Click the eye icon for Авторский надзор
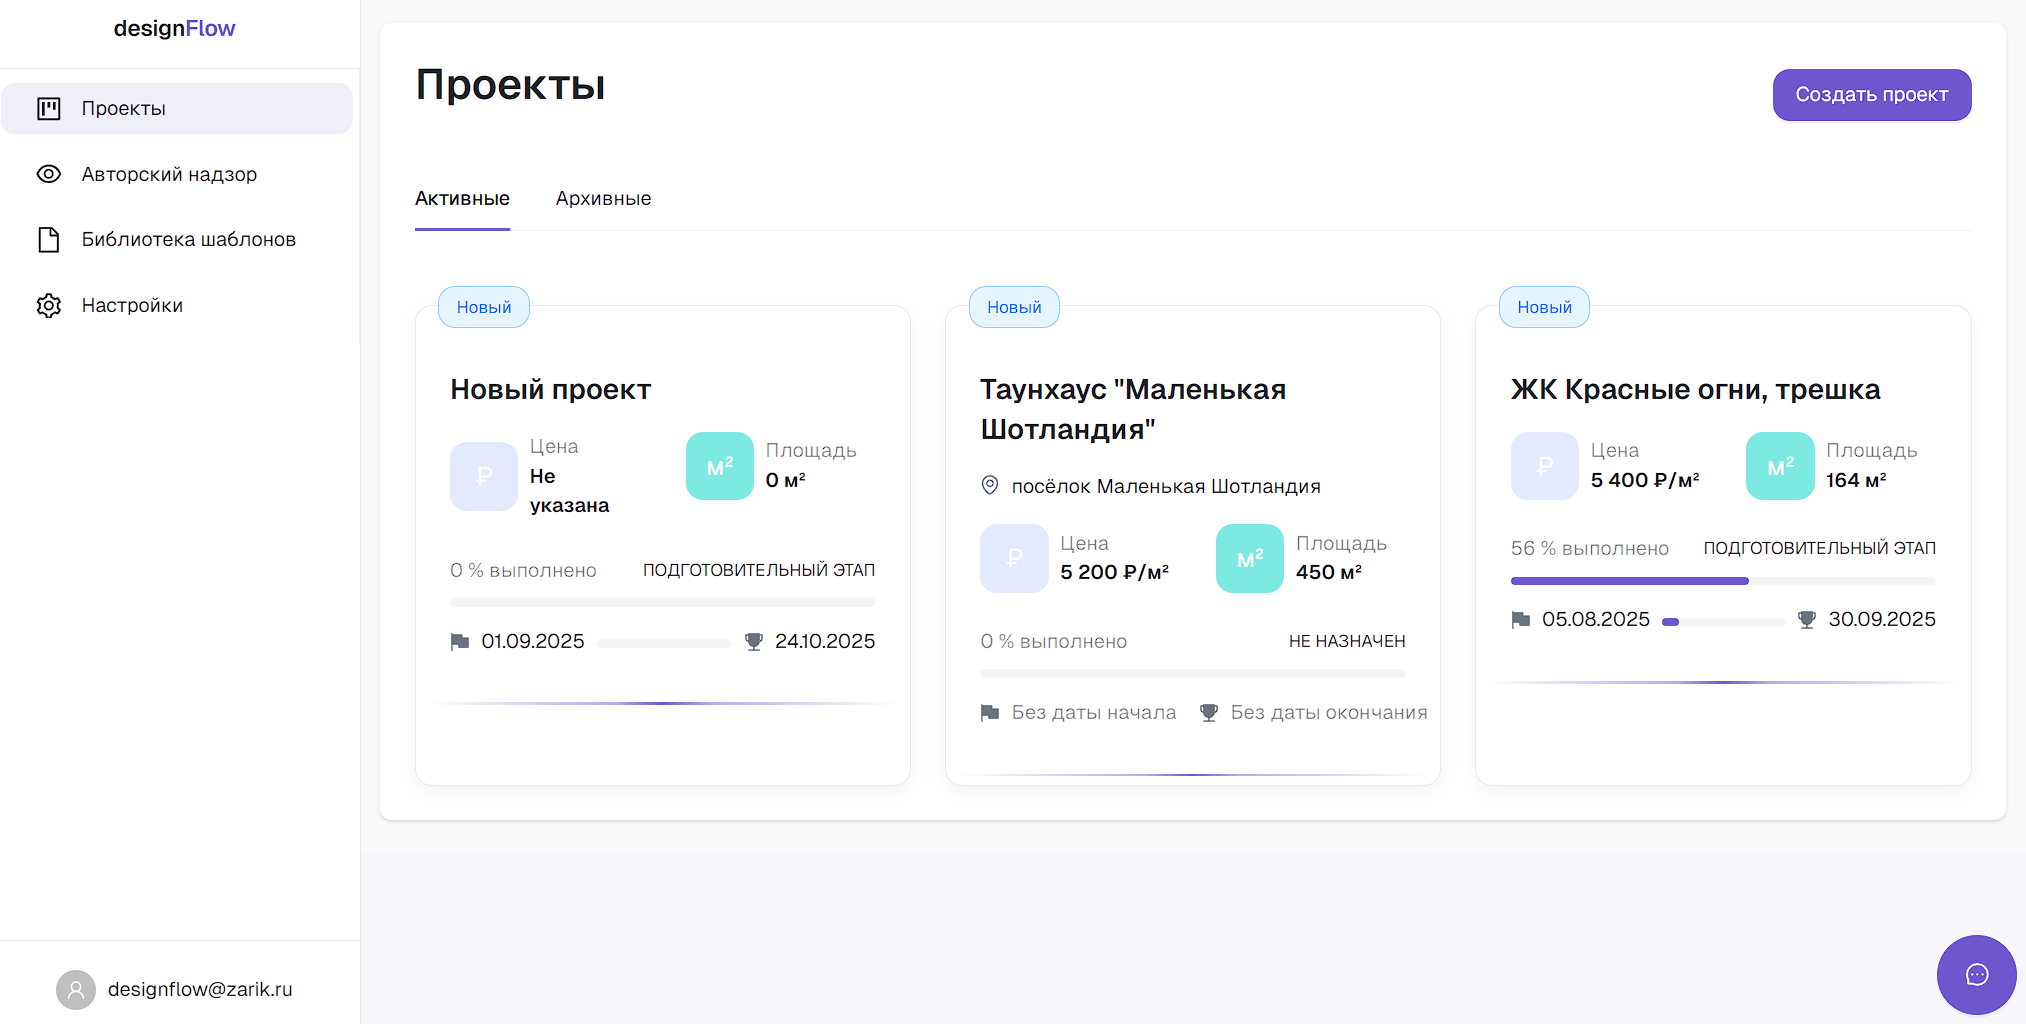This screenshot has height=1024, width=2026. pos(49,174)
